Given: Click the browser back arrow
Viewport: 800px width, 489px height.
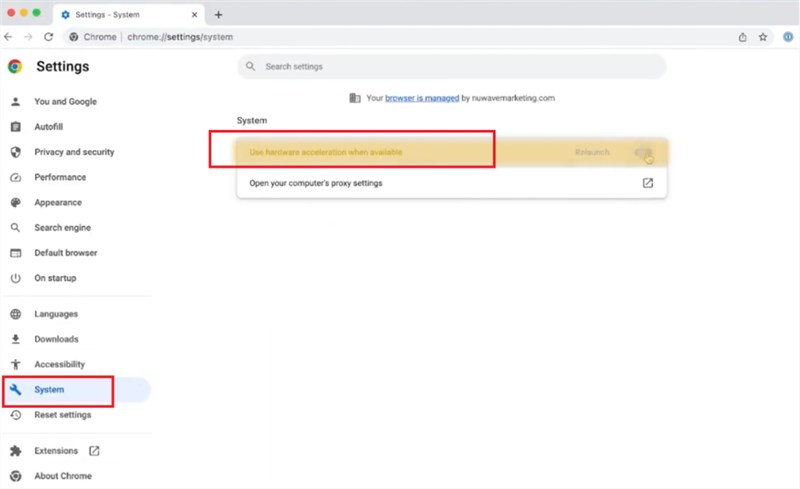Looking at the screenshot, I should pos(9,37).
